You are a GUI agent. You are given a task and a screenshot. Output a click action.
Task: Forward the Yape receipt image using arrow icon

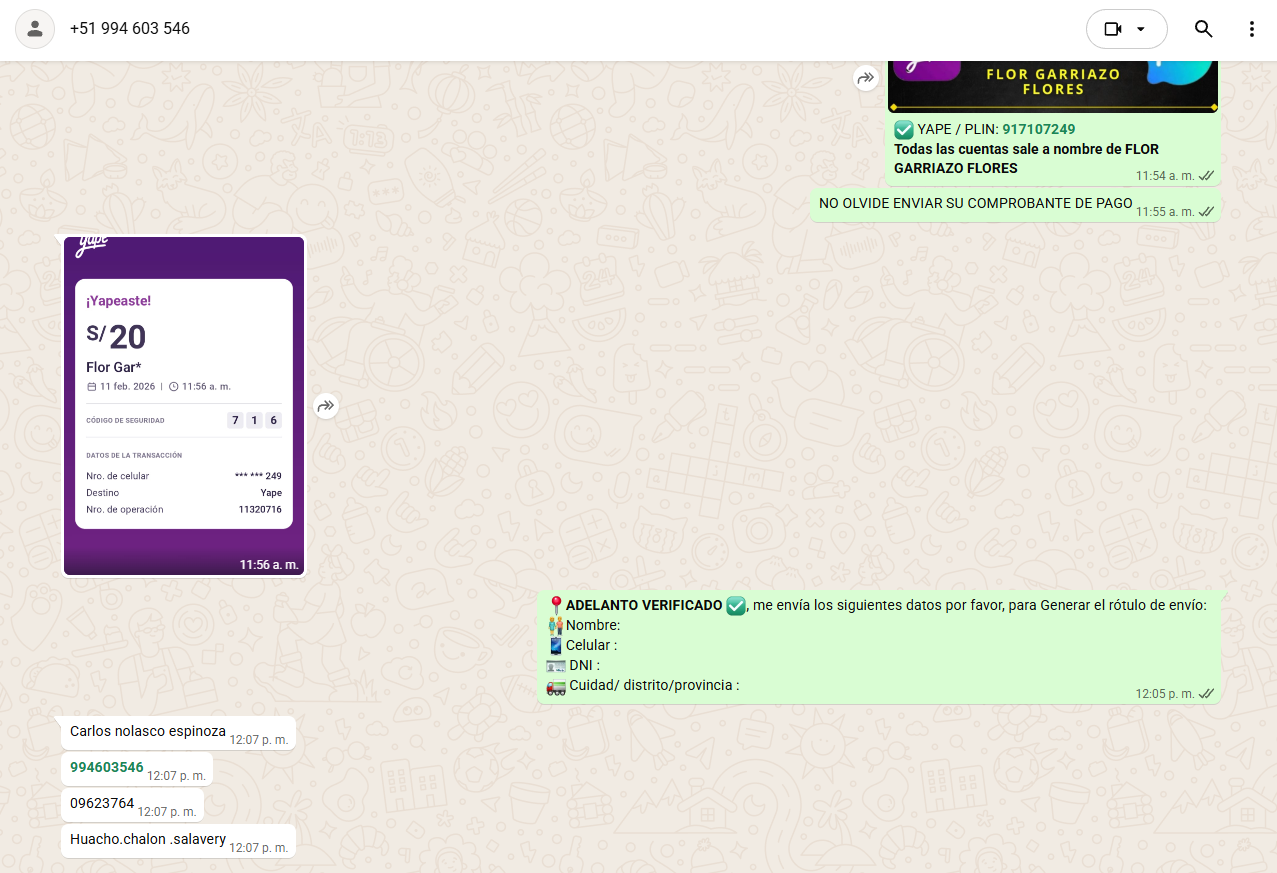click(x=326, y=406)
